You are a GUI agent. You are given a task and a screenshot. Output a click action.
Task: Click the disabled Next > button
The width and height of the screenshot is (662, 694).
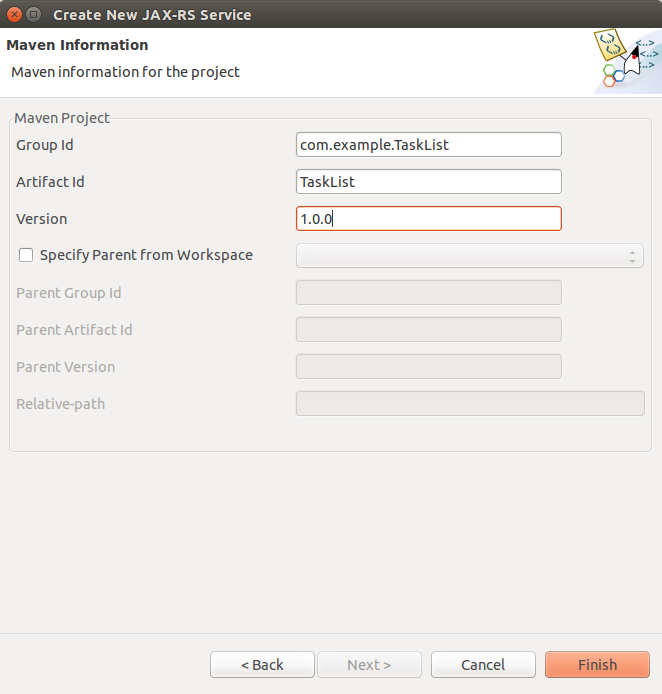pyautogui.click(x=369, y=664)
